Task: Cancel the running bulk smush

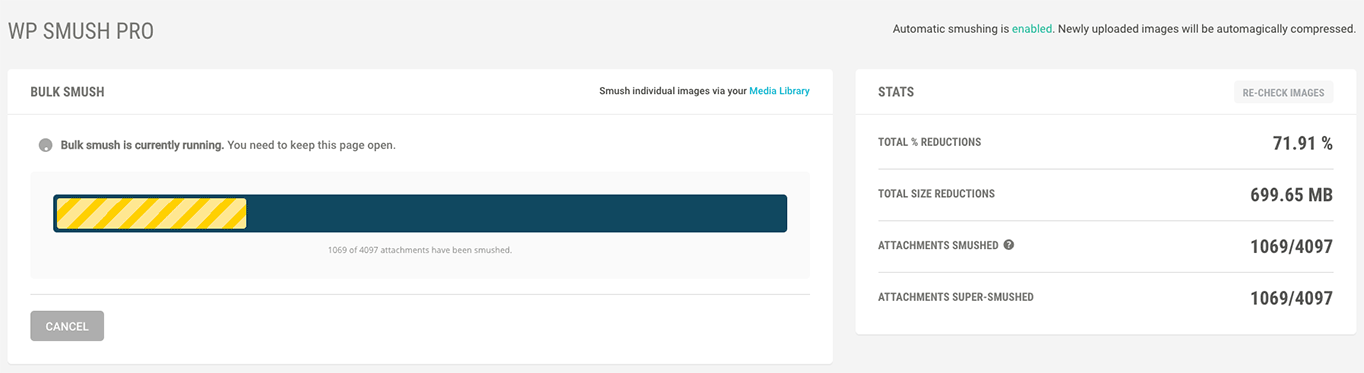Action: [67, 326]
